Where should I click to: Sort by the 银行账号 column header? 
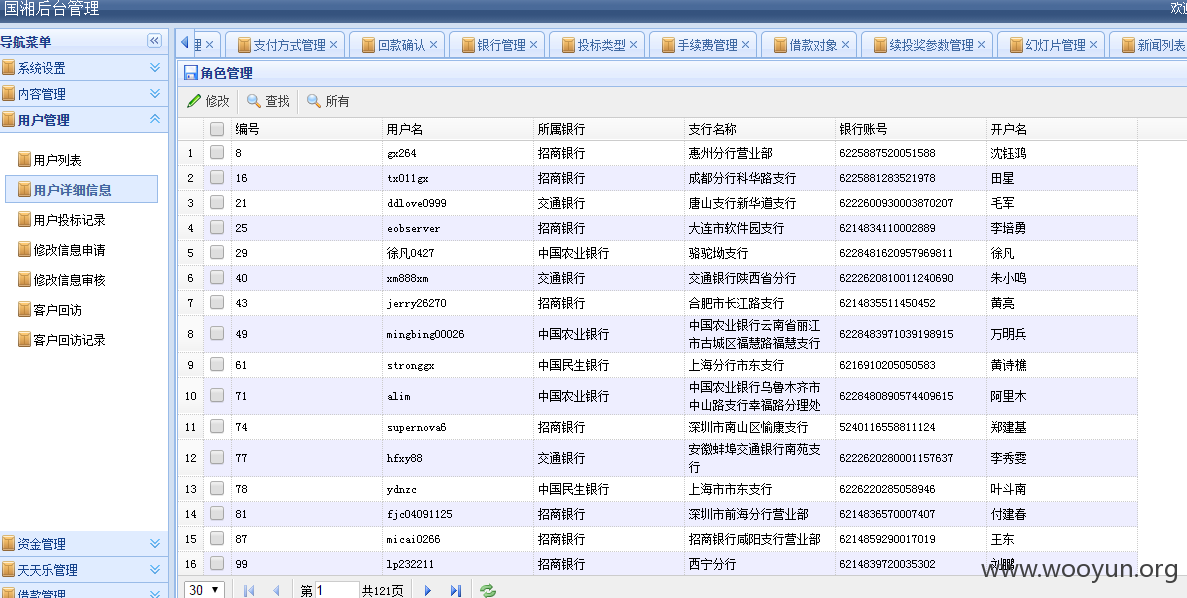[x=911, y=129]
